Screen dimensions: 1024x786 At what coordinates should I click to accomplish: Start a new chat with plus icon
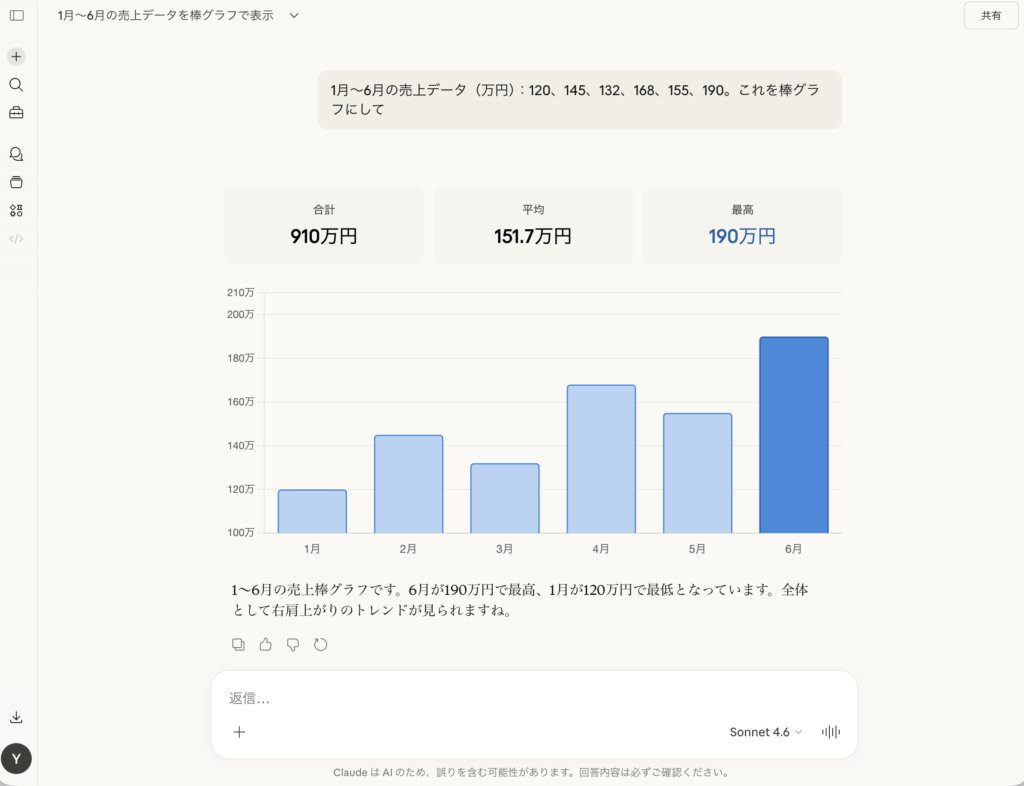[16, 57]
